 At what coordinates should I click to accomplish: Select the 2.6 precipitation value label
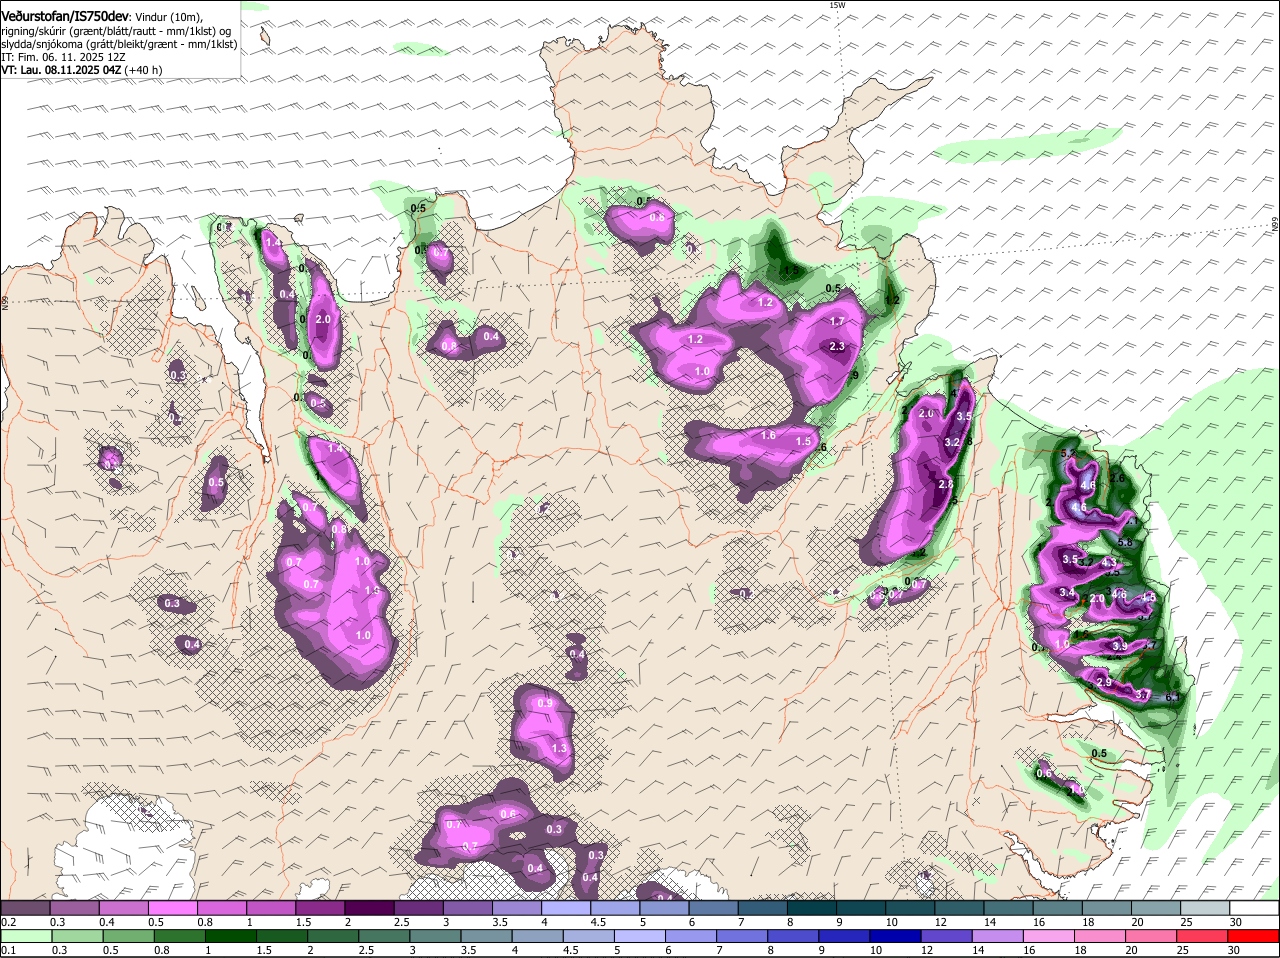[1118, 479]
